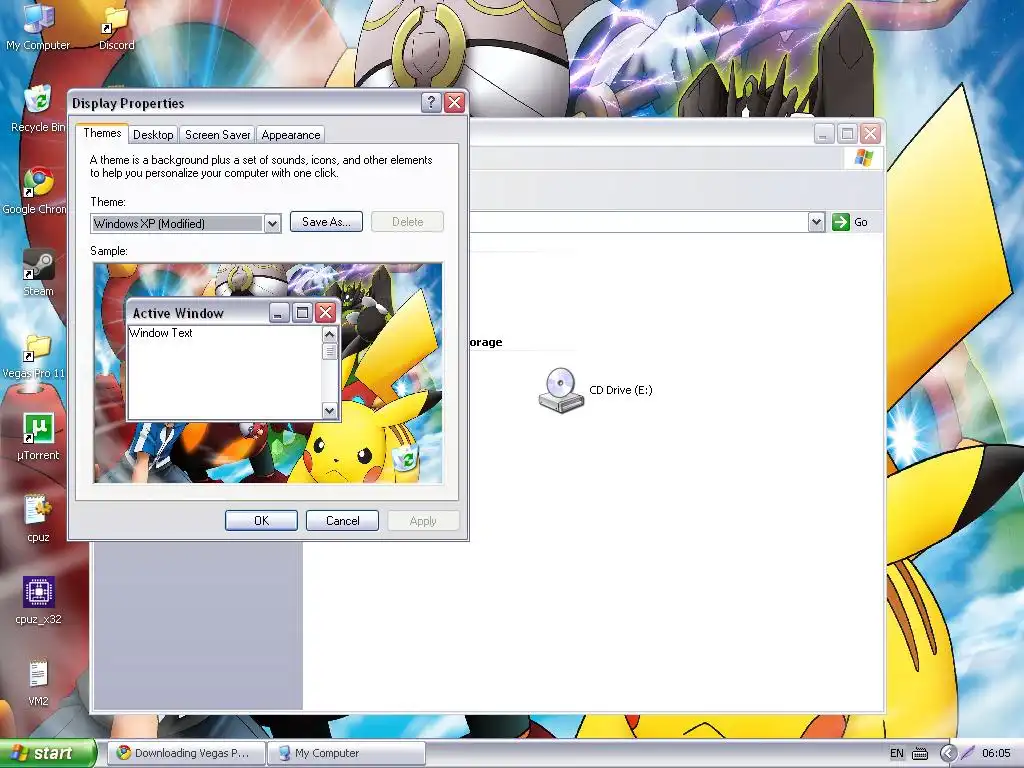This screenshot has height=768, width=1024.
Task: Click the sample window scrollbar down arrow
Action: [329, 410]
